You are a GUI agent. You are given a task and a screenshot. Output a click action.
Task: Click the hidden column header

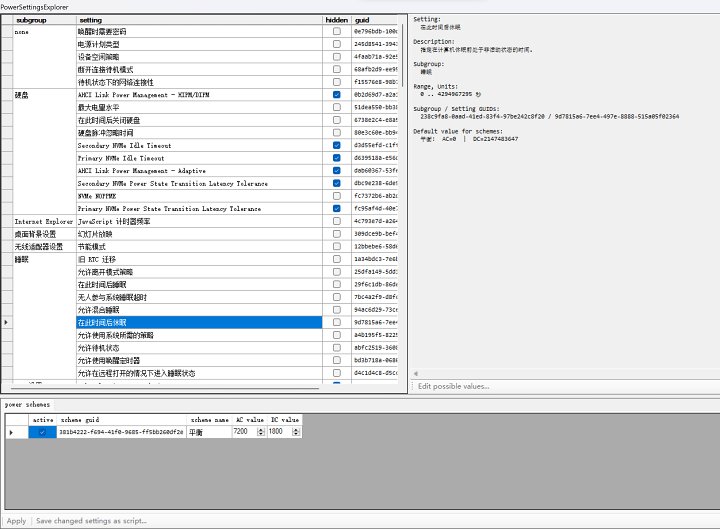coord(336,19)
